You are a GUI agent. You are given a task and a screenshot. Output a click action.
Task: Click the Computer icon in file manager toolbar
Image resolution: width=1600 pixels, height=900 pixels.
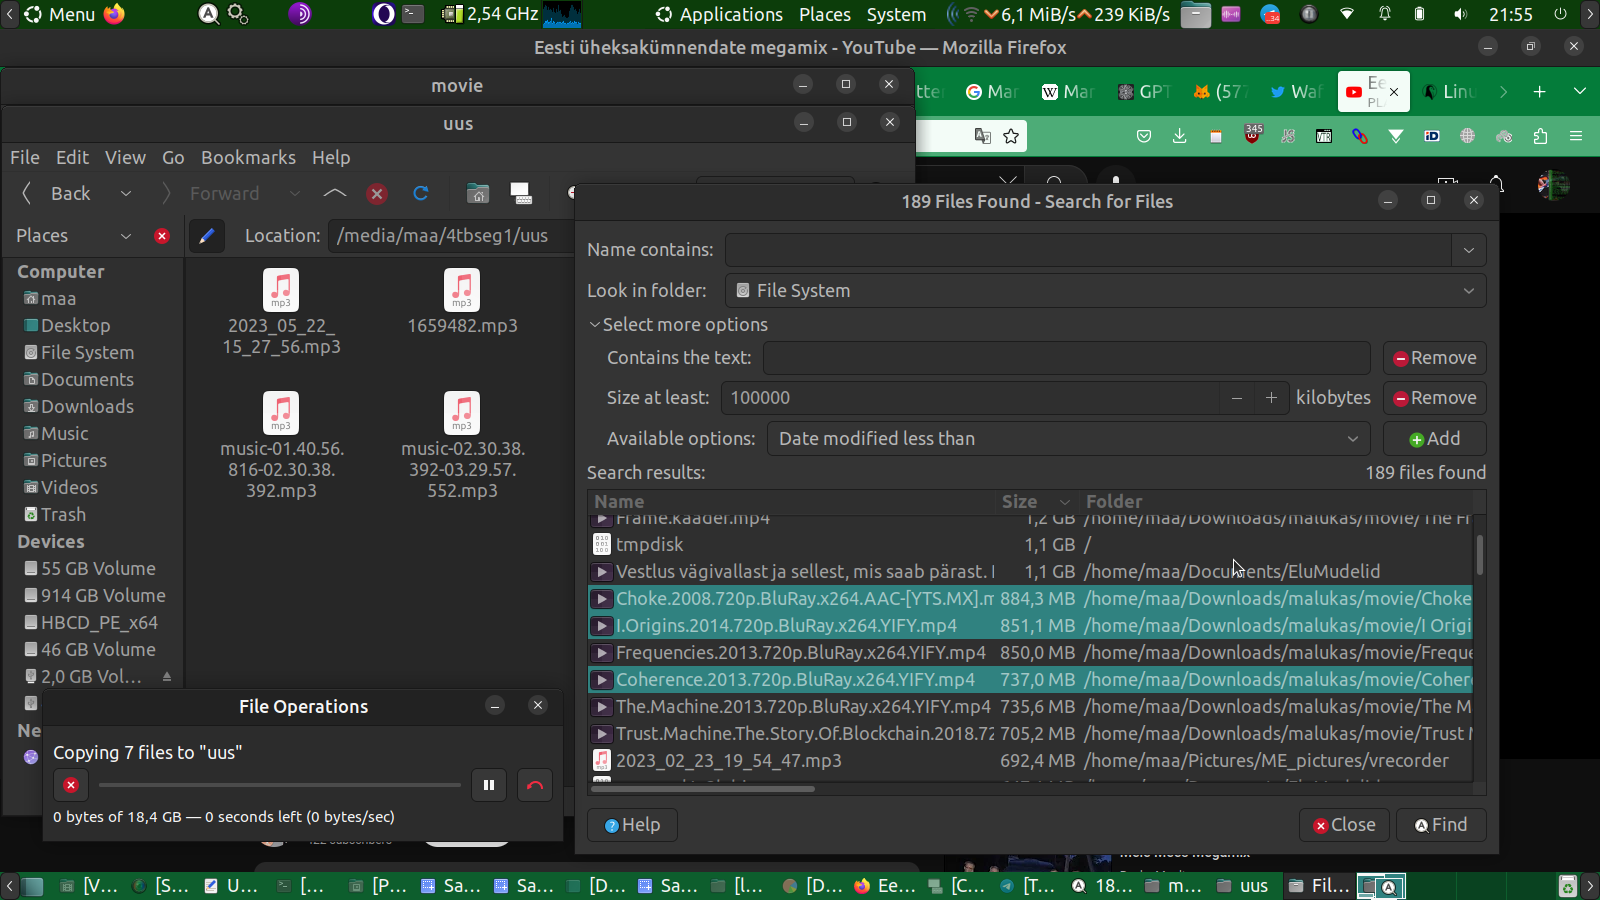coord(521,194)
